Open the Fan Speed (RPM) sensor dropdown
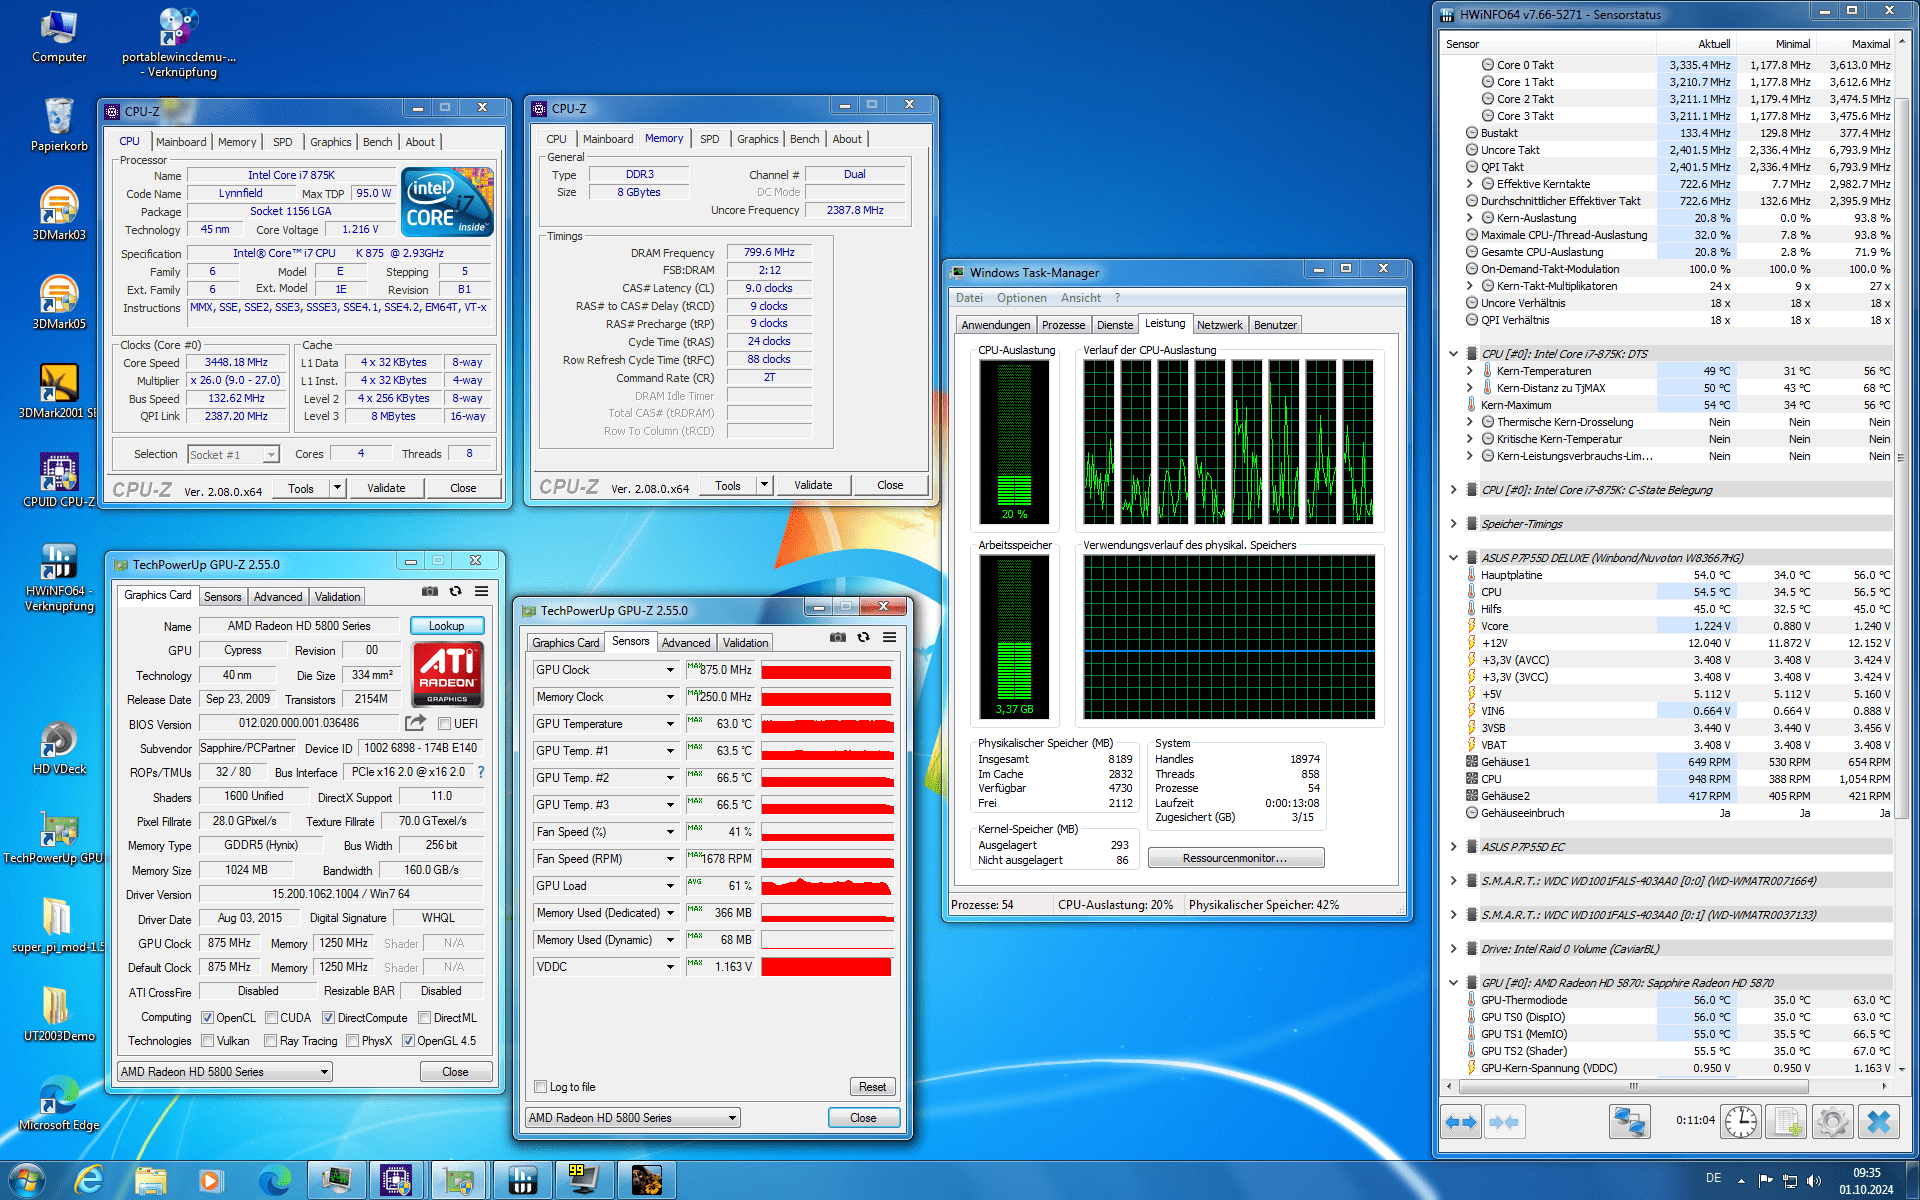 pyautogui.click(x=670, y=859)
